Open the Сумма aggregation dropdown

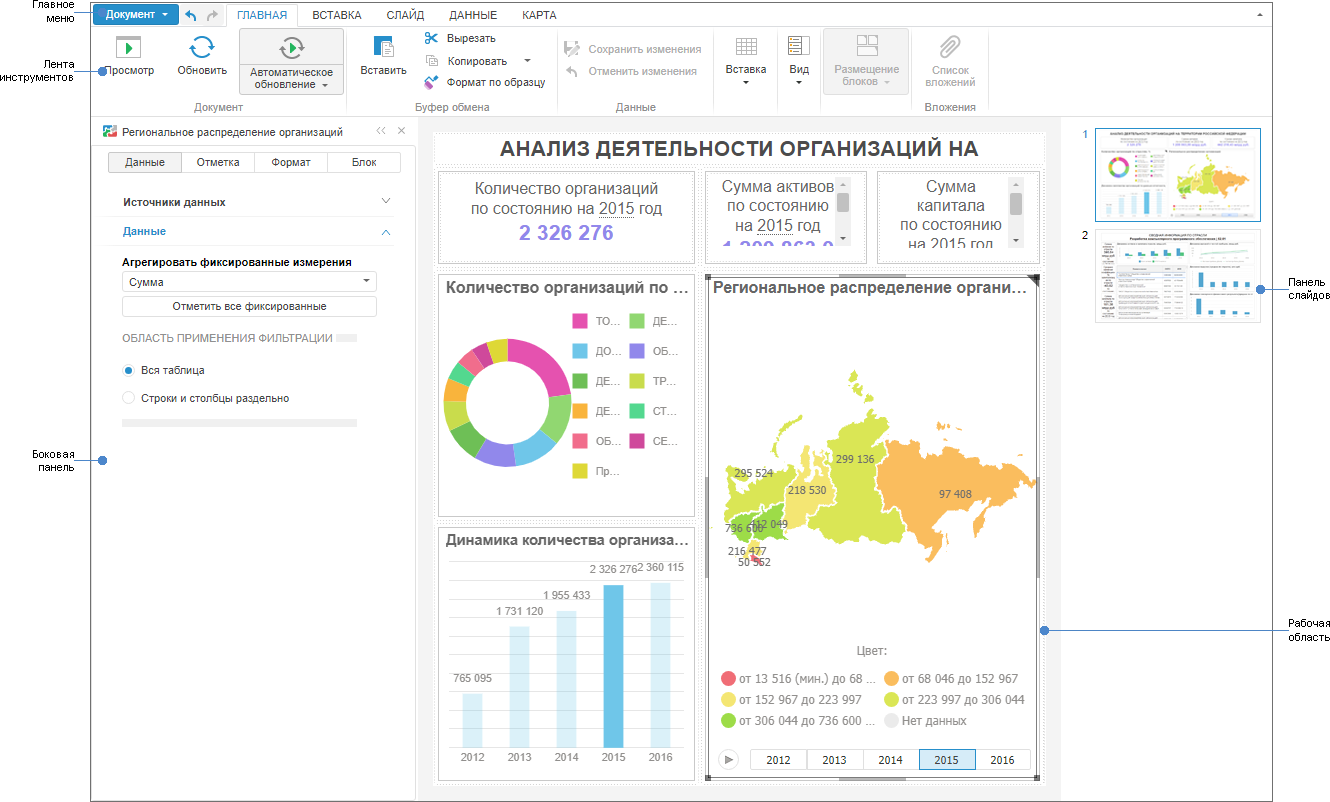[x=249, y=282]
